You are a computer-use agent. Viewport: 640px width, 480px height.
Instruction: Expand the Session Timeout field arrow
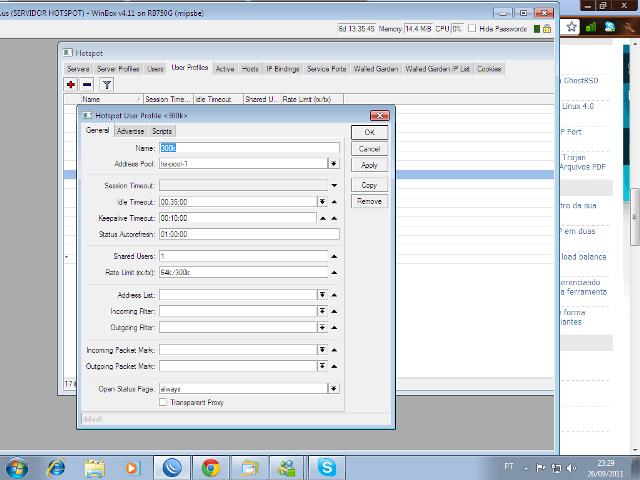[x=333, y=185]
